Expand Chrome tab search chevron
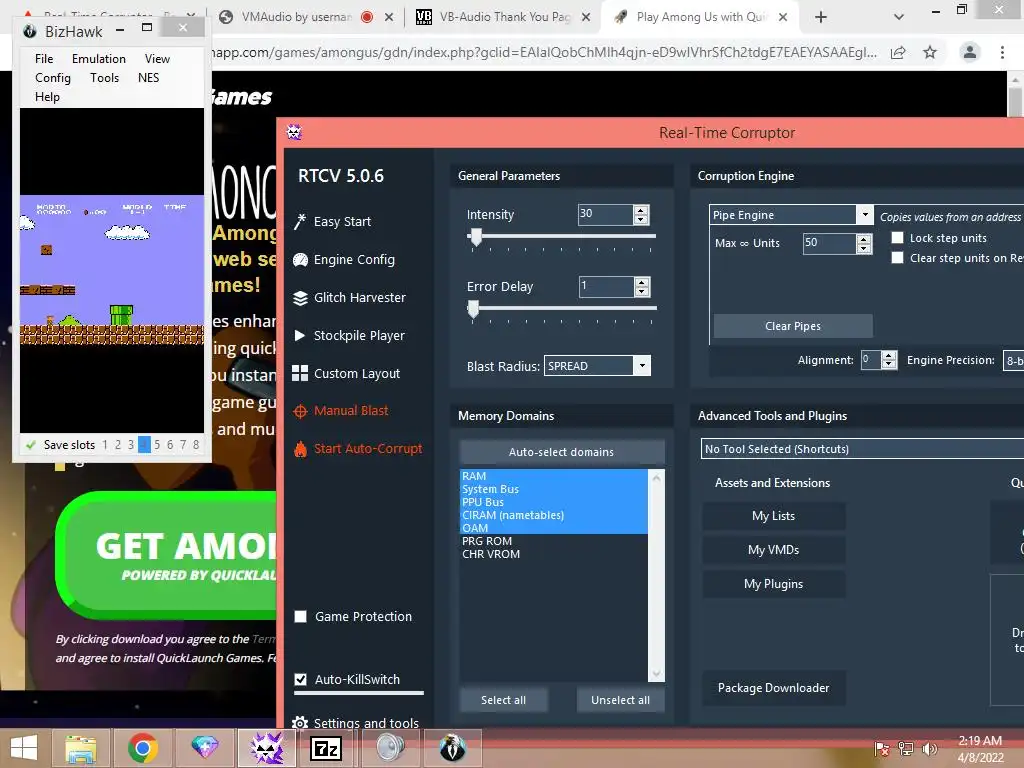 pos(899,17)
